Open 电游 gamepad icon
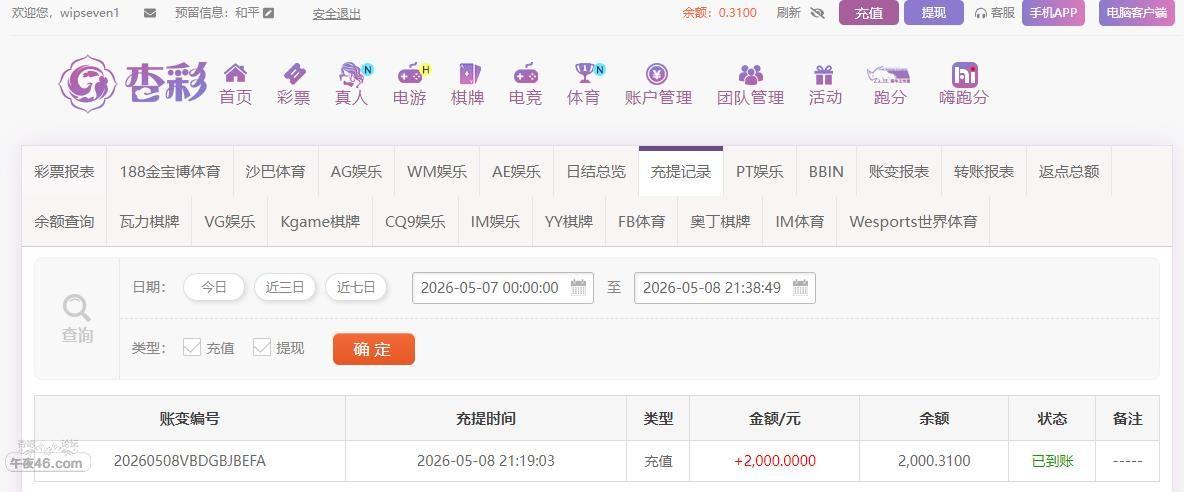The image size is (1184, 492). (x=410, y=73)
